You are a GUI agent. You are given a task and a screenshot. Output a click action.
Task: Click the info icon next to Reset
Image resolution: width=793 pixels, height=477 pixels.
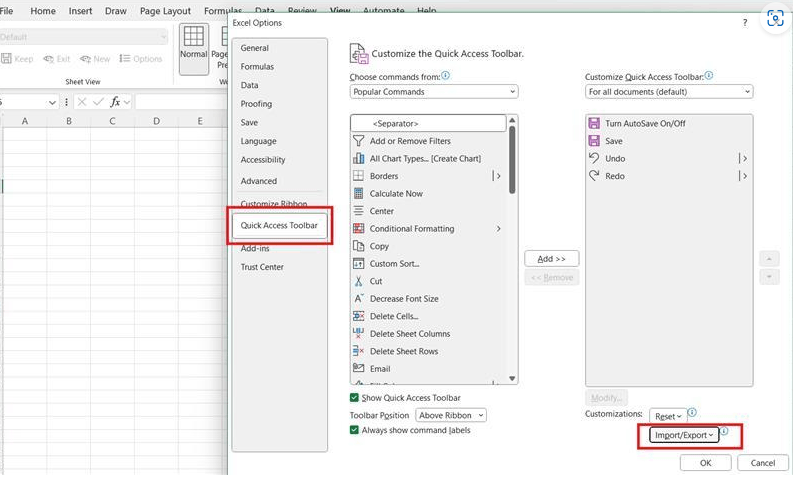692,412
